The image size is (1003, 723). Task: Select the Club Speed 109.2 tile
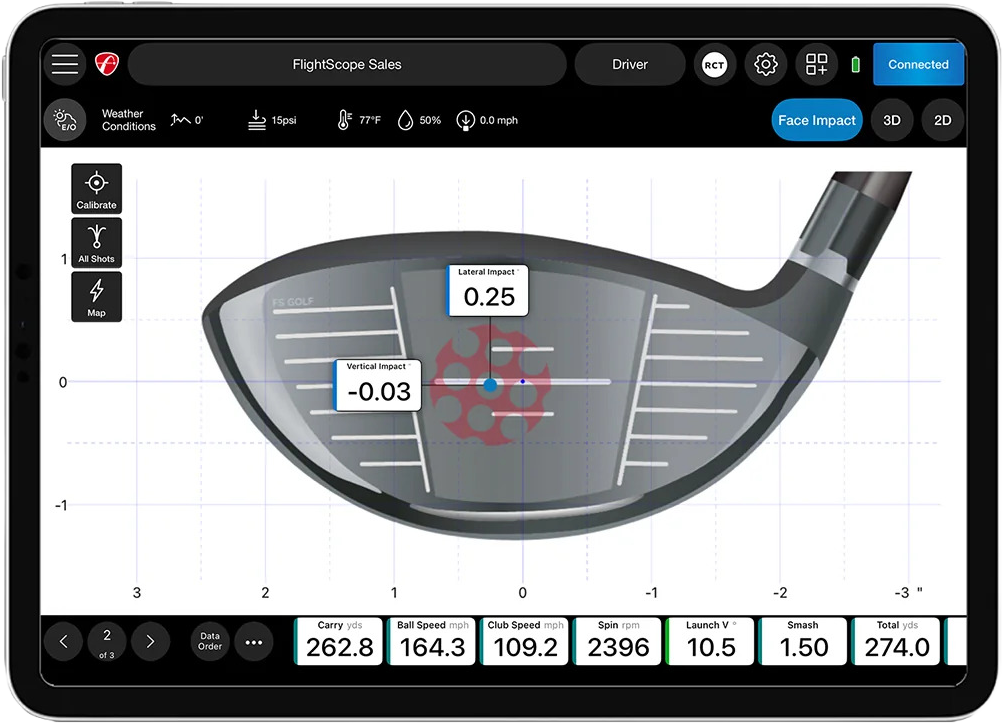[x=525, y=641]
